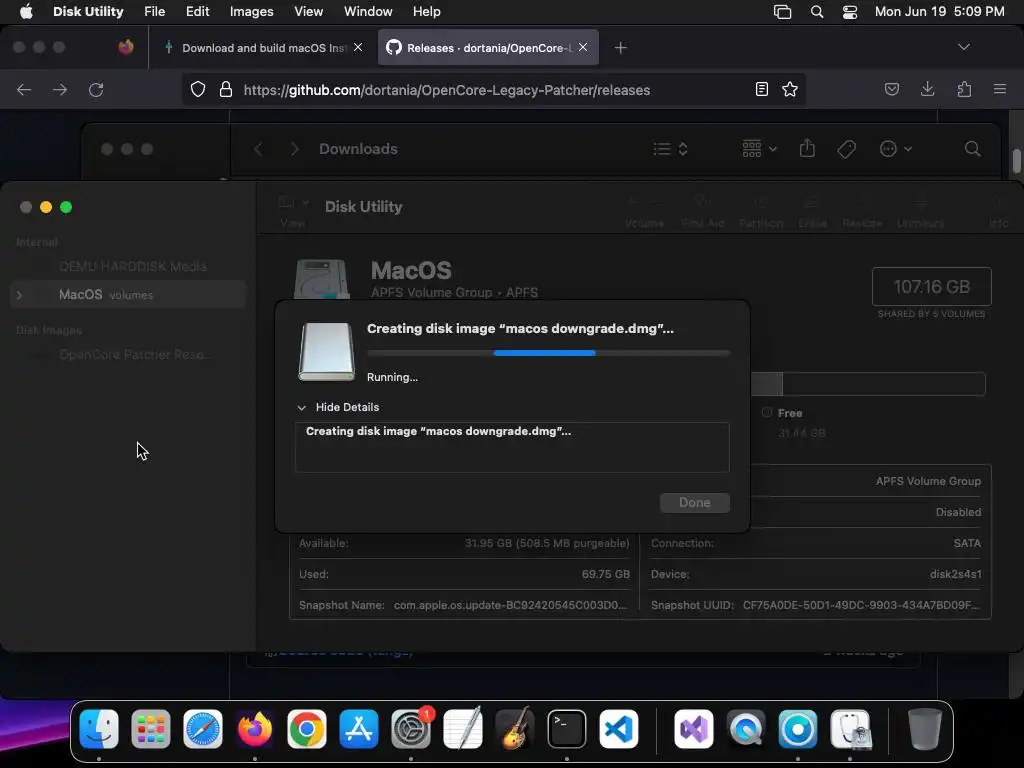Close the Download and build macOS tab
The image size is (1024, 768).
358,47
